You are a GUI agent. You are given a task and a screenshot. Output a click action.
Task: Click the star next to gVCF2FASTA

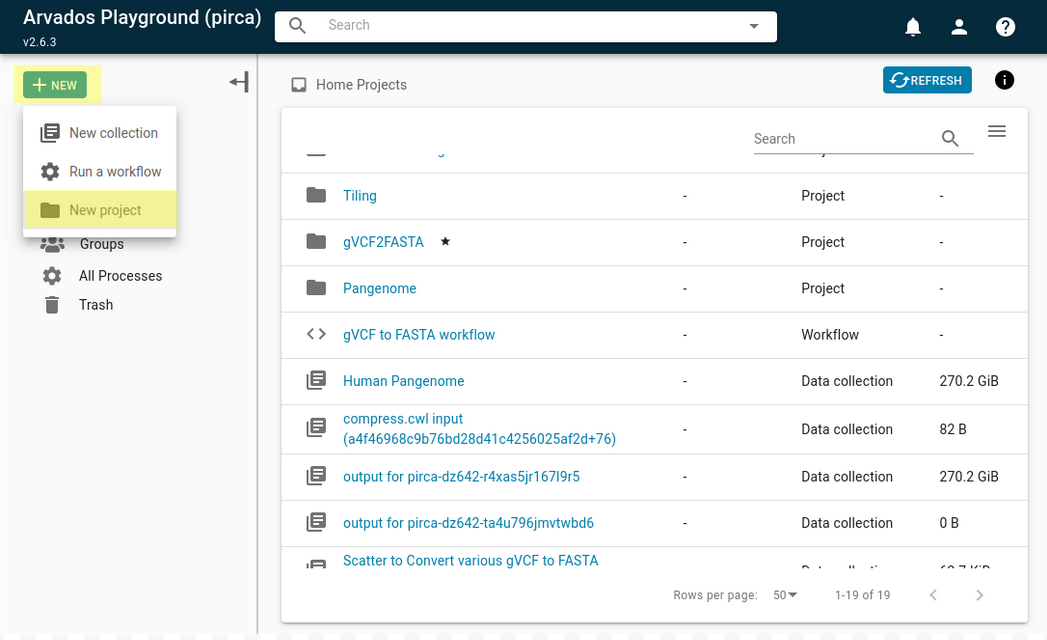click(x=445, y=242)
